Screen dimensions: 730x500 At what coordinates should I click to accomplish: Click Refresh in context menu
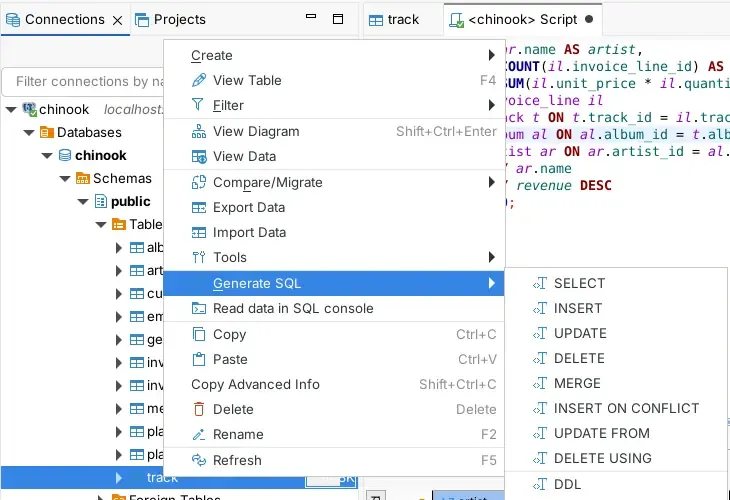[x=334, y=460]
